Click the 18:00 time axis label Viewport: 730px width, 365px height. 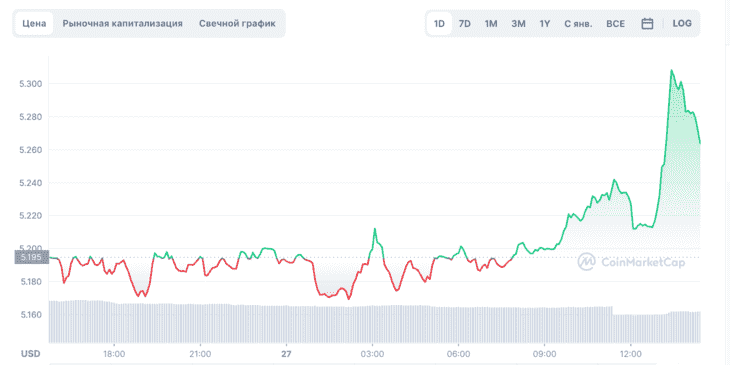(x=114, y=353)
